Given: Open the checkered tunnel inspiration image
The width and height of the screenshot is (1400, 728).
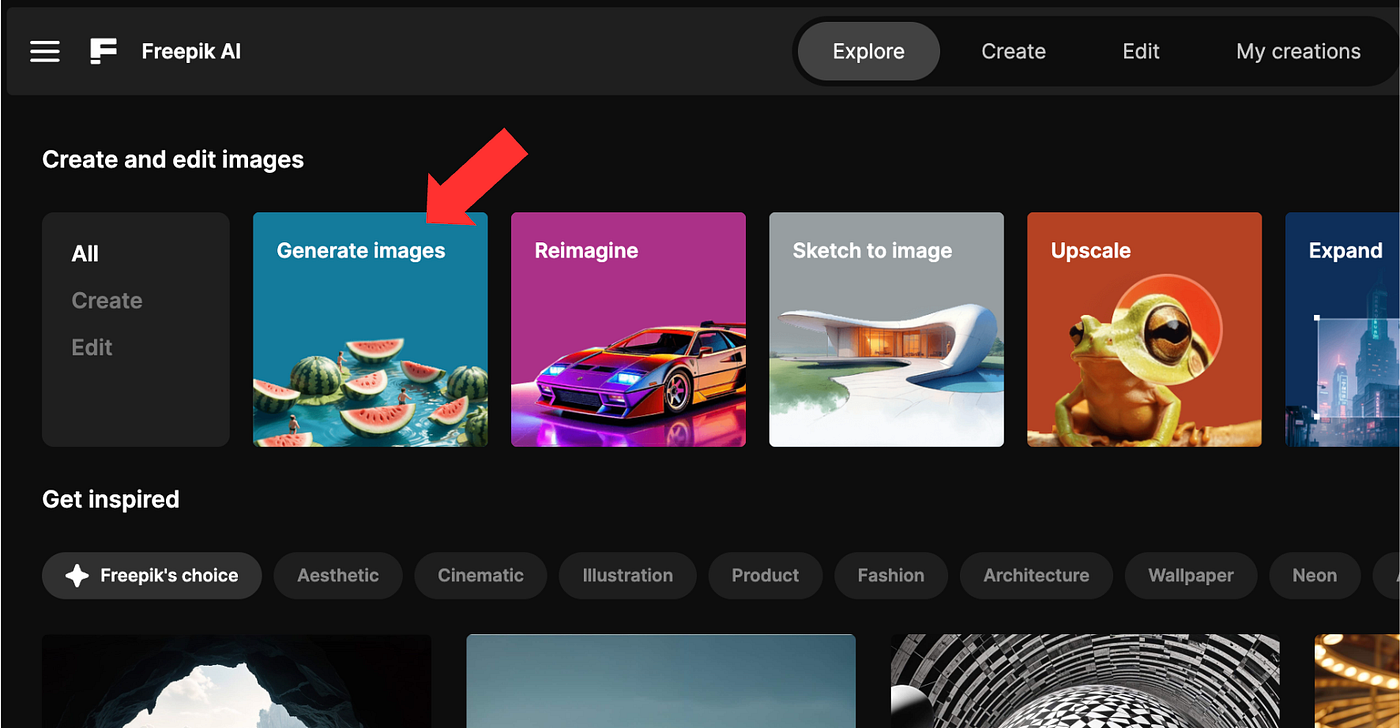Looking at the screenshot, I should coord(1085,681).
